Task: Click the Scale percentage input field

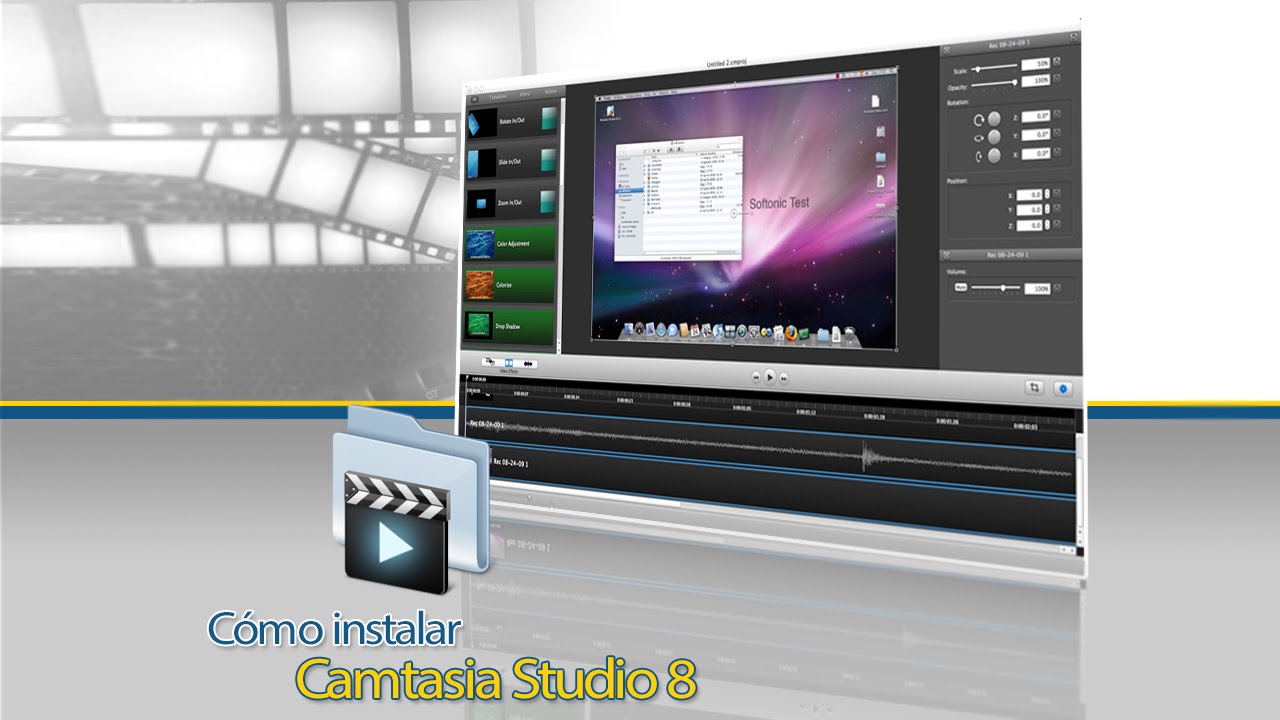Action: pyautogui.click(x=1035, y=64)
